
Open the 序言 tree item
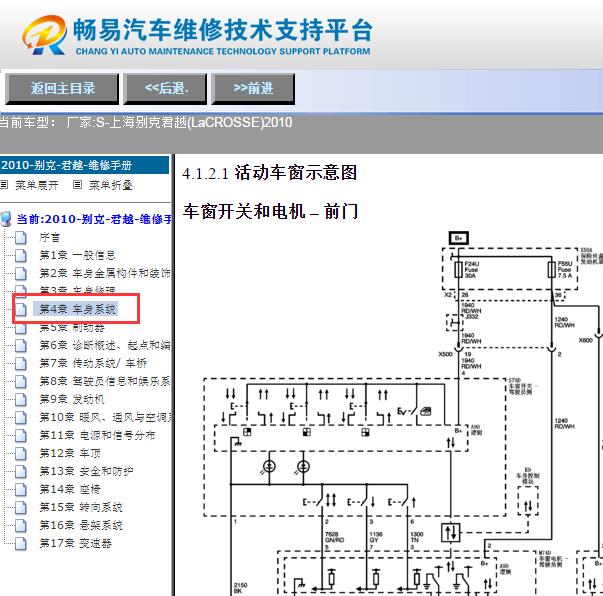(50, 238)
